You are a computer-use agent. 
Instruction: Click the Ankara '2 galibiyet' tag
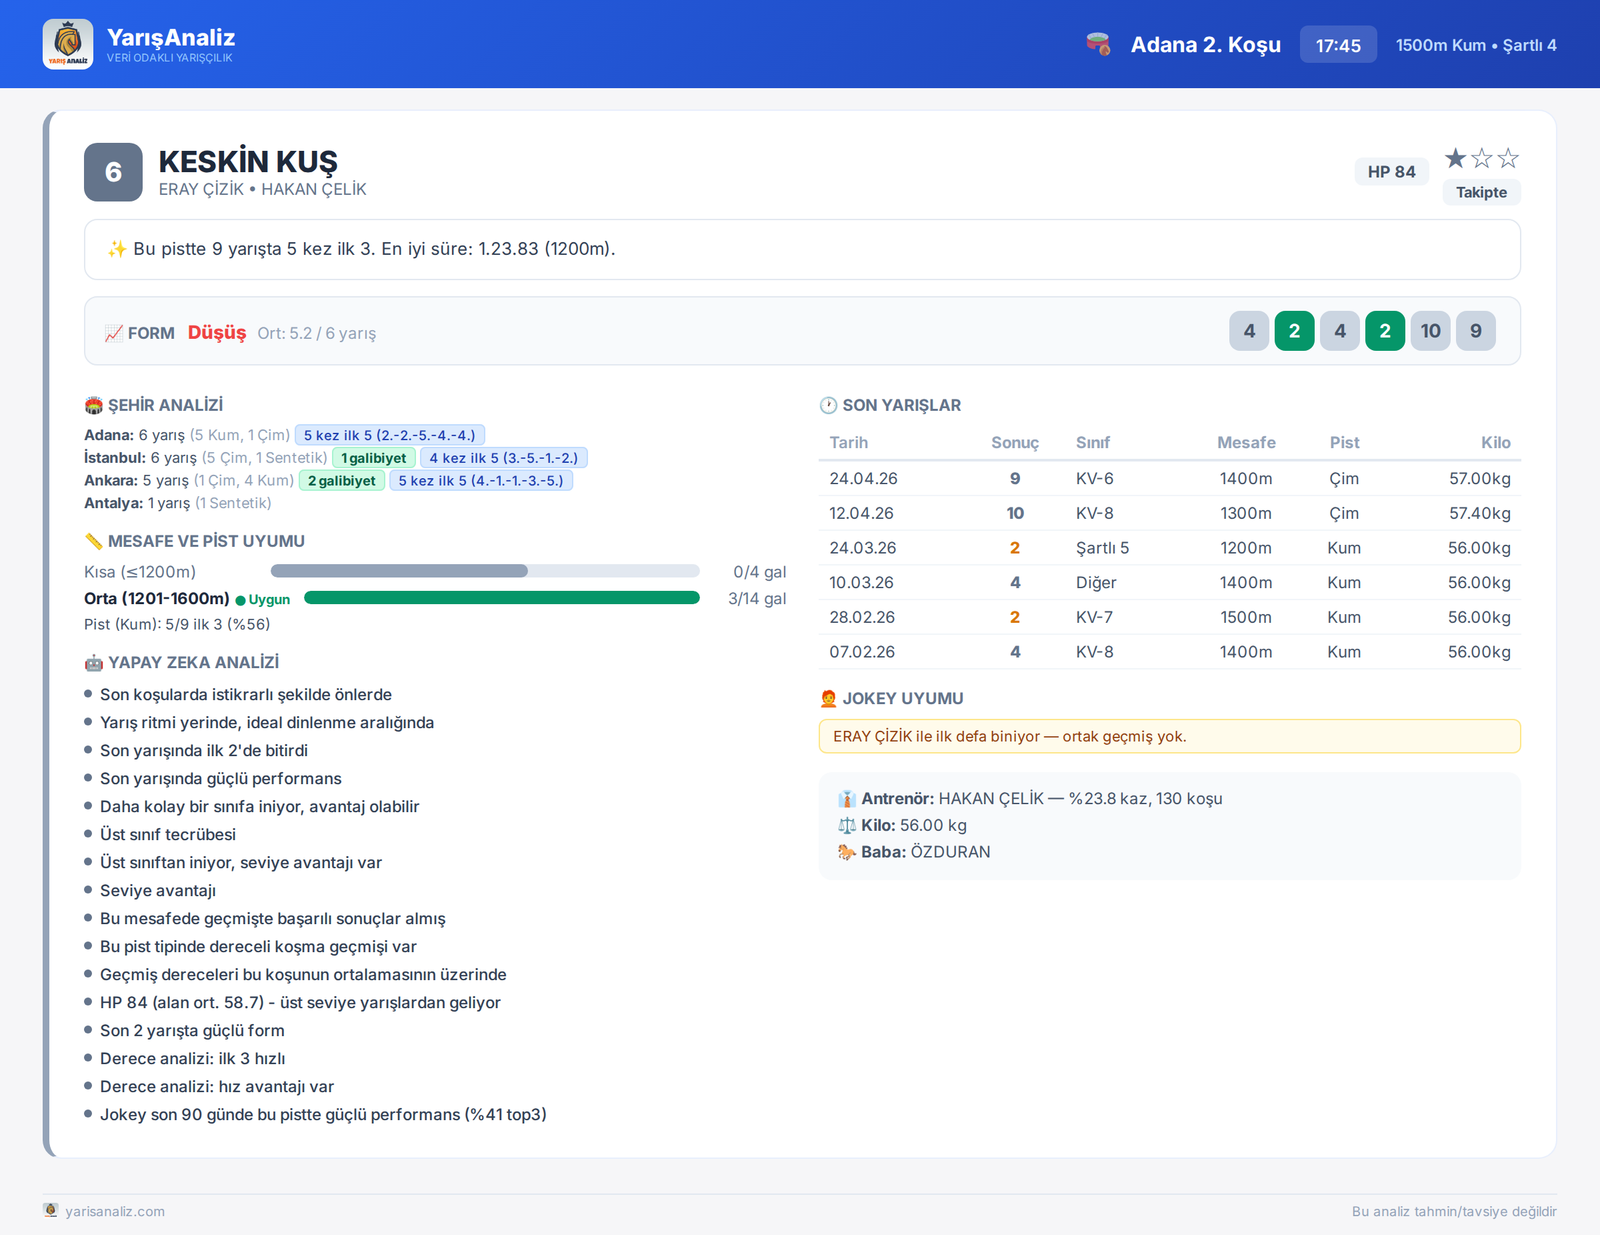(x=342, y=481)
